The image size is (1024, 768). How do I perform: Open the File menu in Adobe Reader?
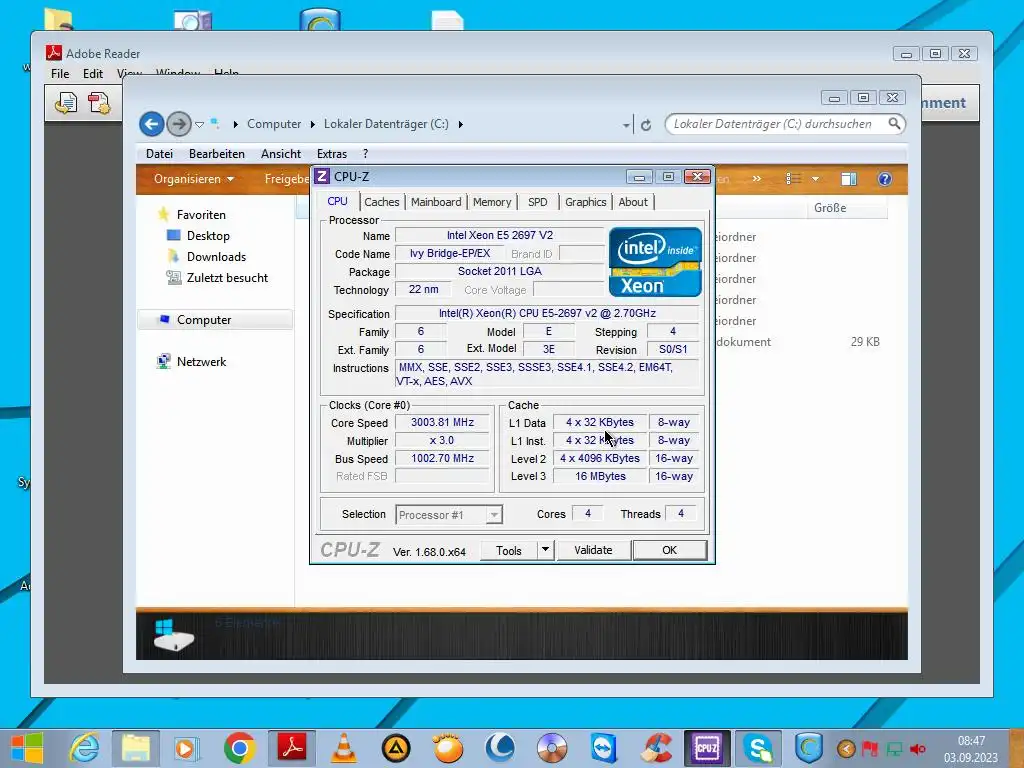click(x=60, y=74)
